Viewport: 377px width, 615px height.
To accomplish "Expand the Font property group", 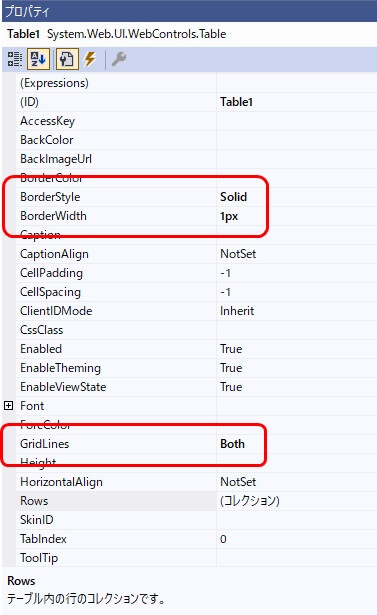I will tap(9, 406).
